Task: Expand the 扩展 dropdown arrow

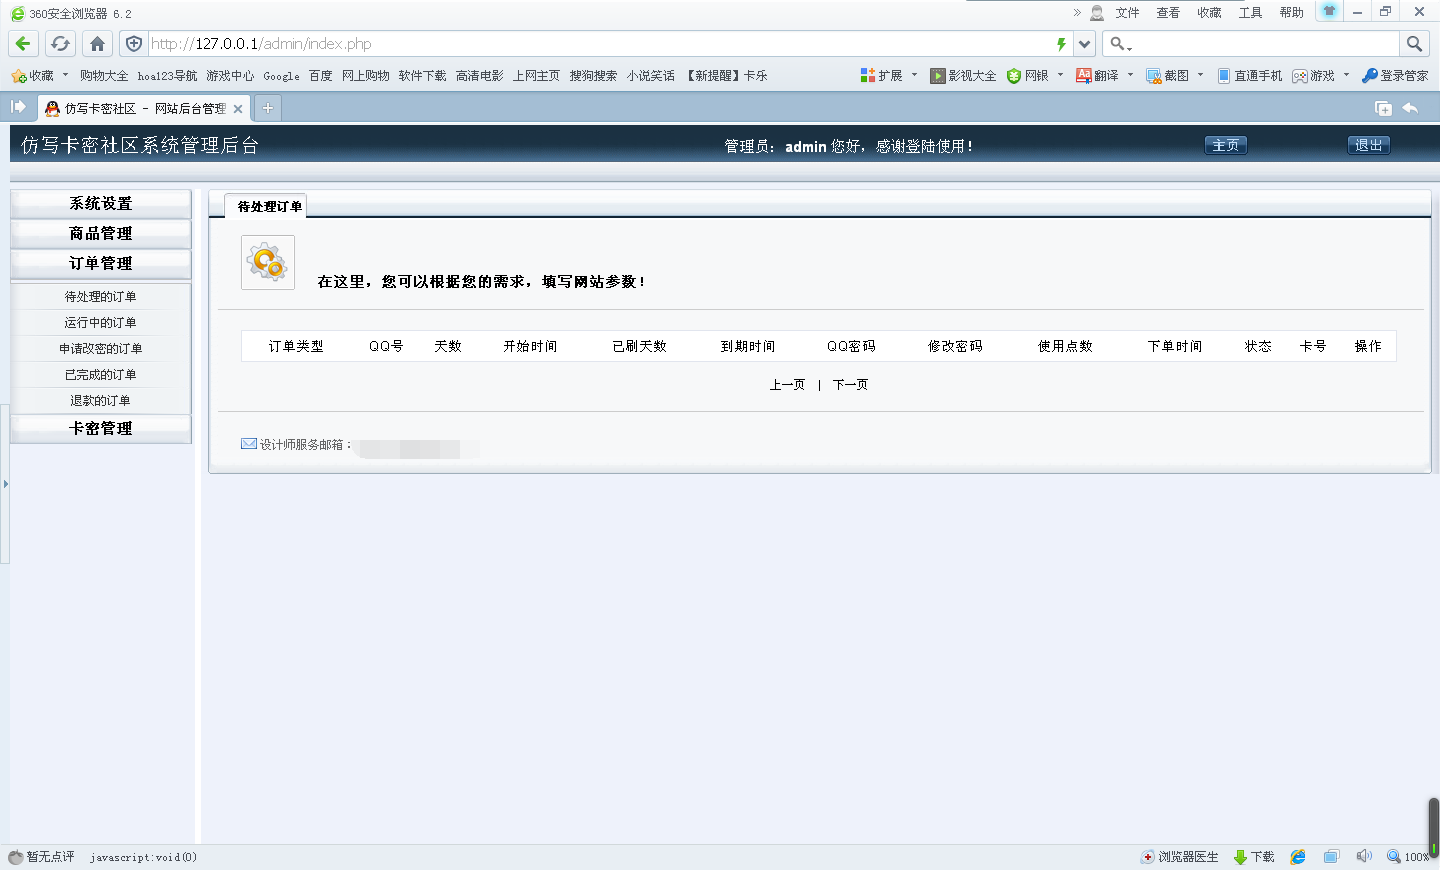Action: coord(914,75)
